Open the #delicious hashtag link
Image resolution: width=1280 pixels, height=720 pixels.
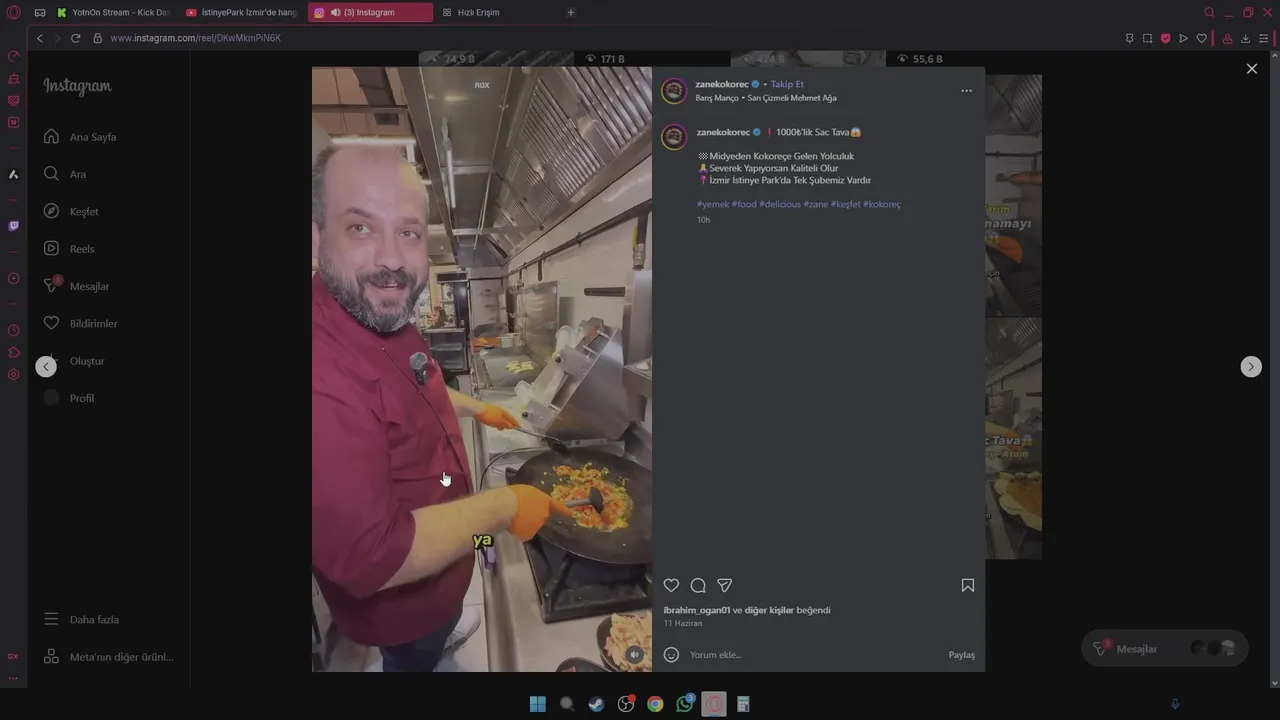[x=780, y=204]
